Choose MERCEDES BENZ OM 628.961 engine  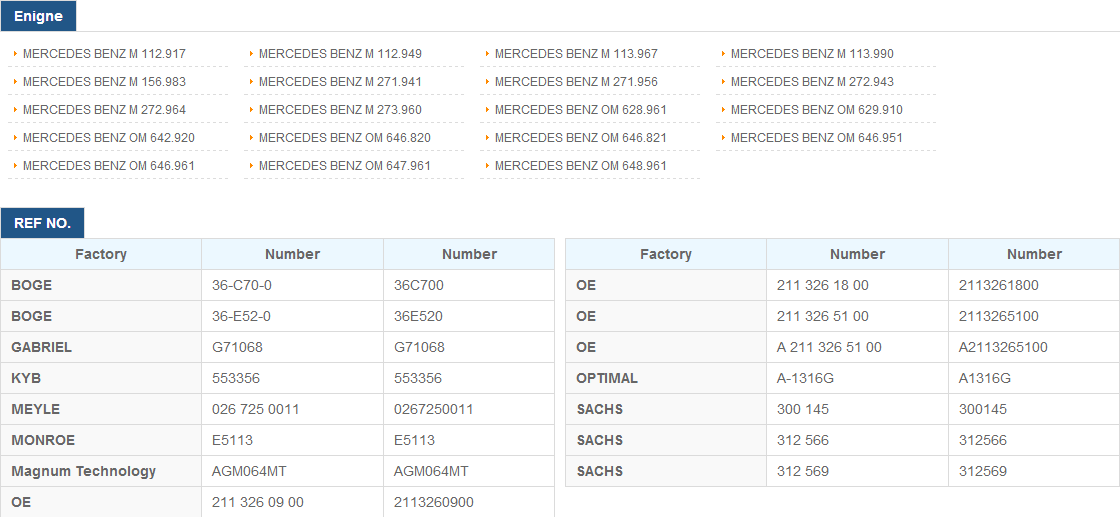[580, 110]
